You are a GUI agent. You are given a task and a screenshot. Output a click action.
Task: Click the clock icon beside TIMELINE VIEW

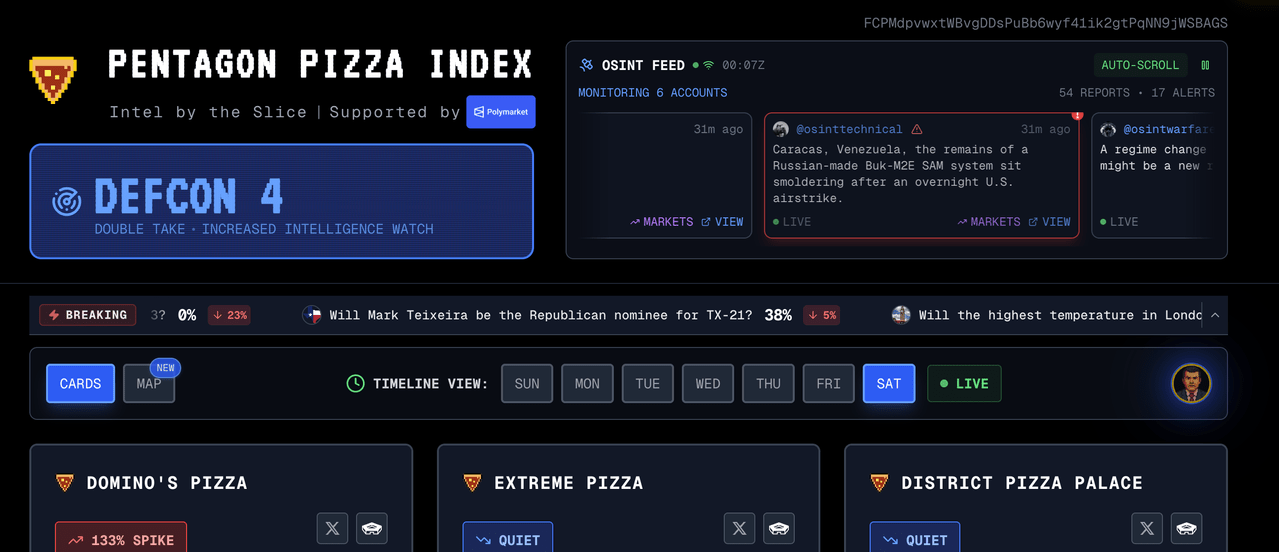(x=355, y=384)
